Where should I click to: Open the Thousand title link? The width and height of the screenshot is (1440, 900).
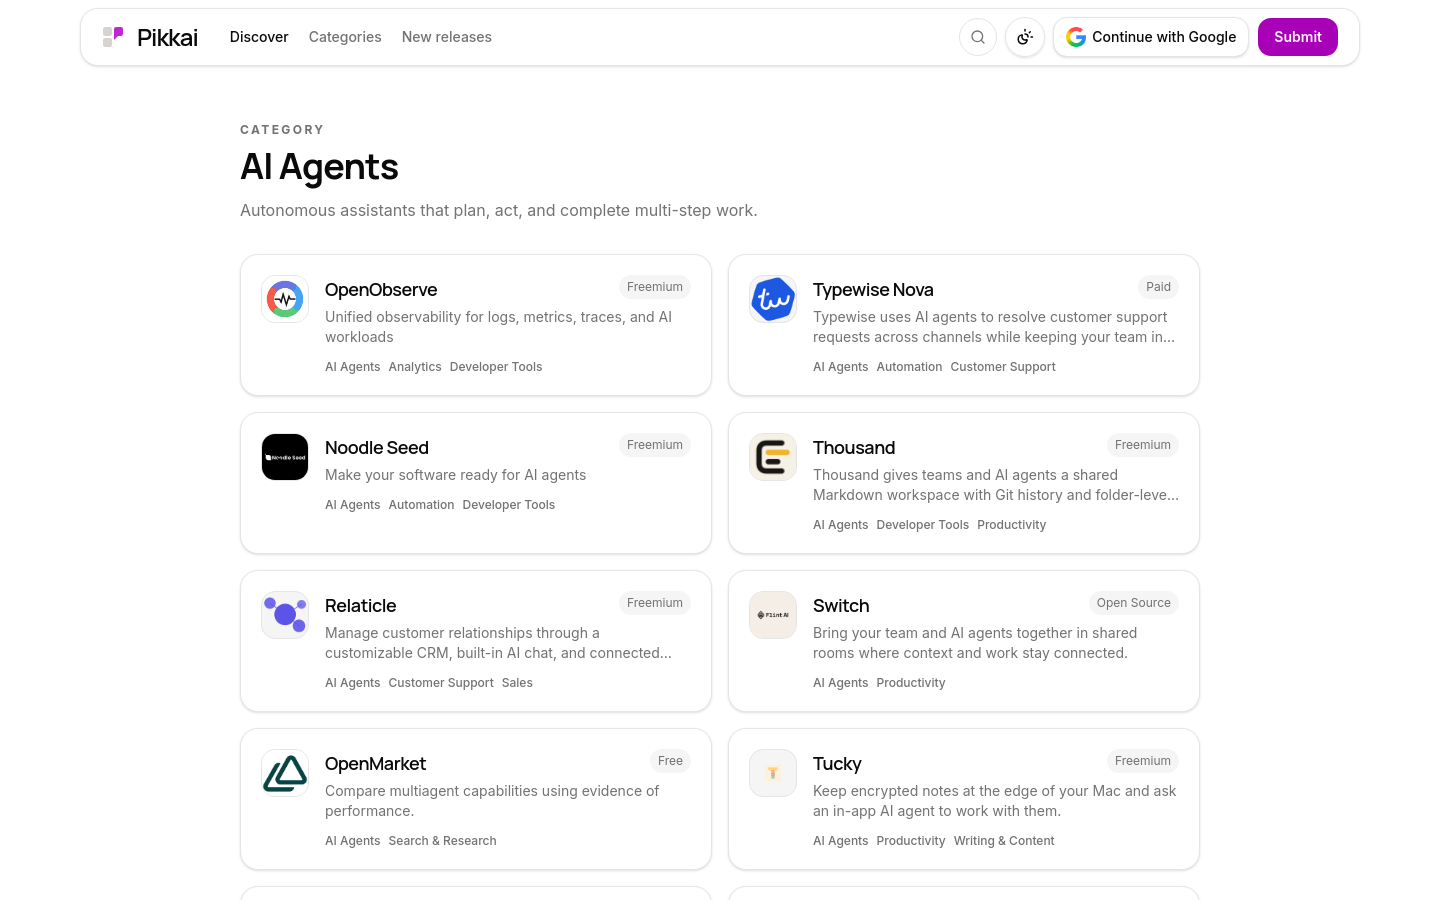coord(854,448)
